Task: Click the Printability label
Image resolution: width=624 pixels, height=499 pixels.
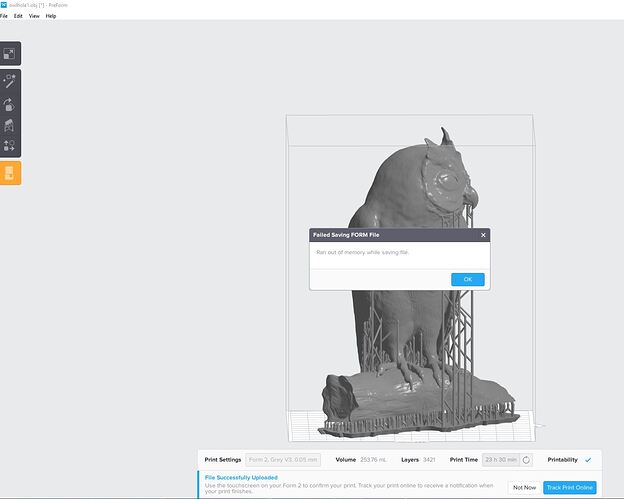Action: 562,460
